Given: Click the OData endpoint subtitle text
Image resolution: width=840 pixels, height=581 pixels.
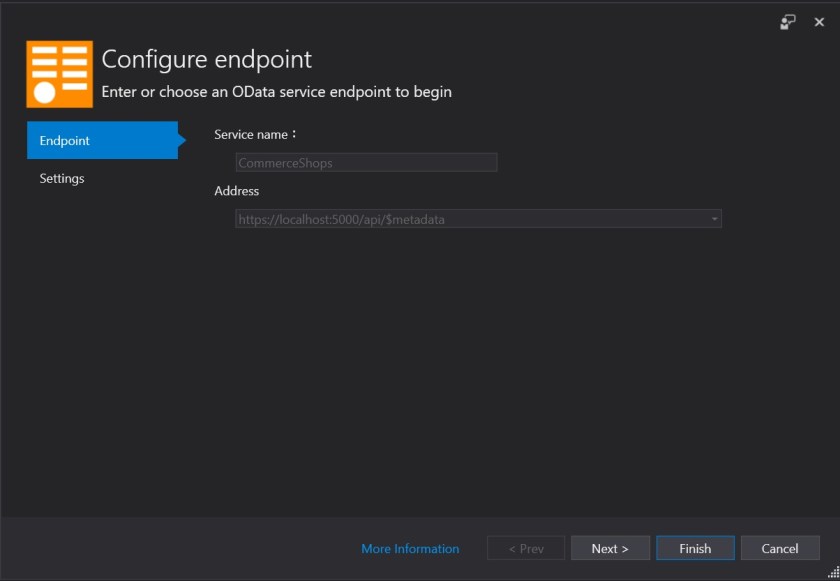Looking at the screenshot, I should point(277,92).
